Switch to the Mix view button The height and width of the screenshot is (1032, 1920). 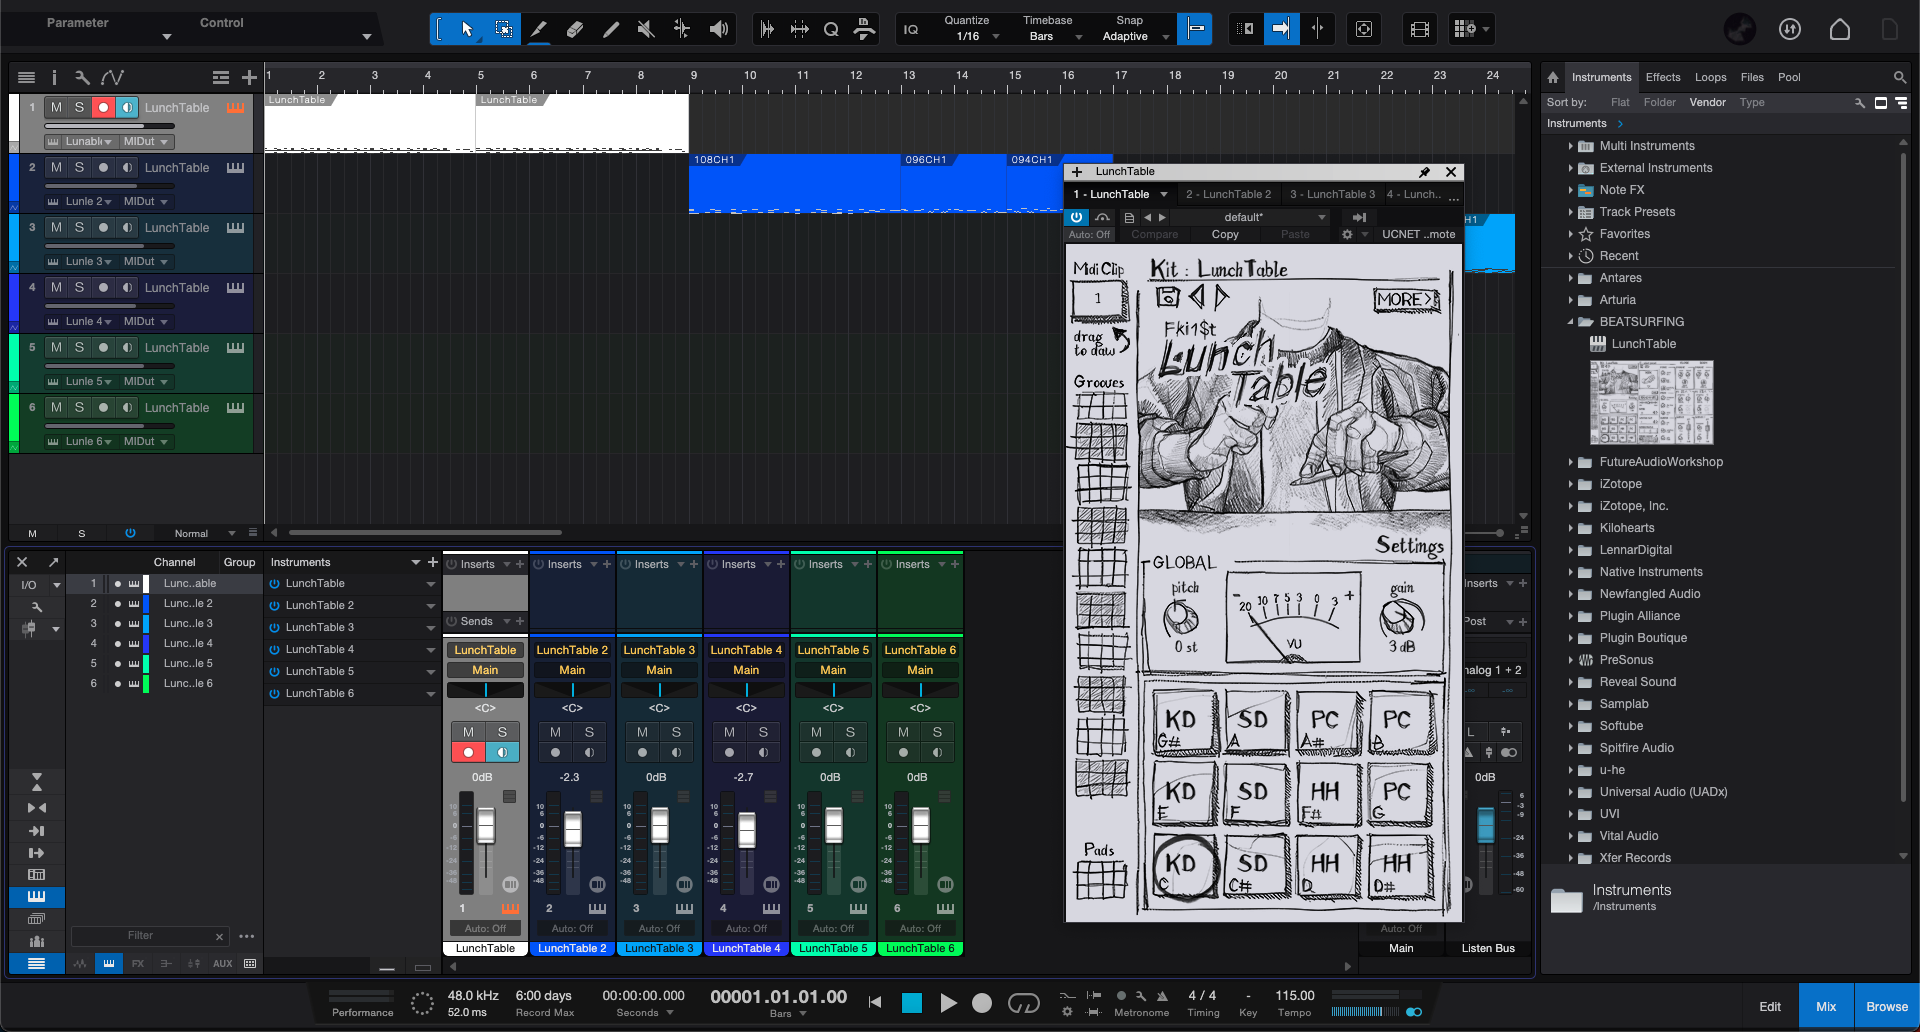tap(1826, 1007)
